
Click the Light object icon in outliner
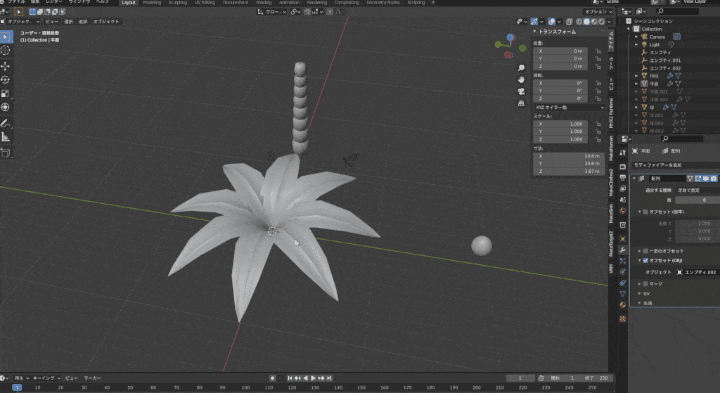pyautogui.click(x=644, y=45)
